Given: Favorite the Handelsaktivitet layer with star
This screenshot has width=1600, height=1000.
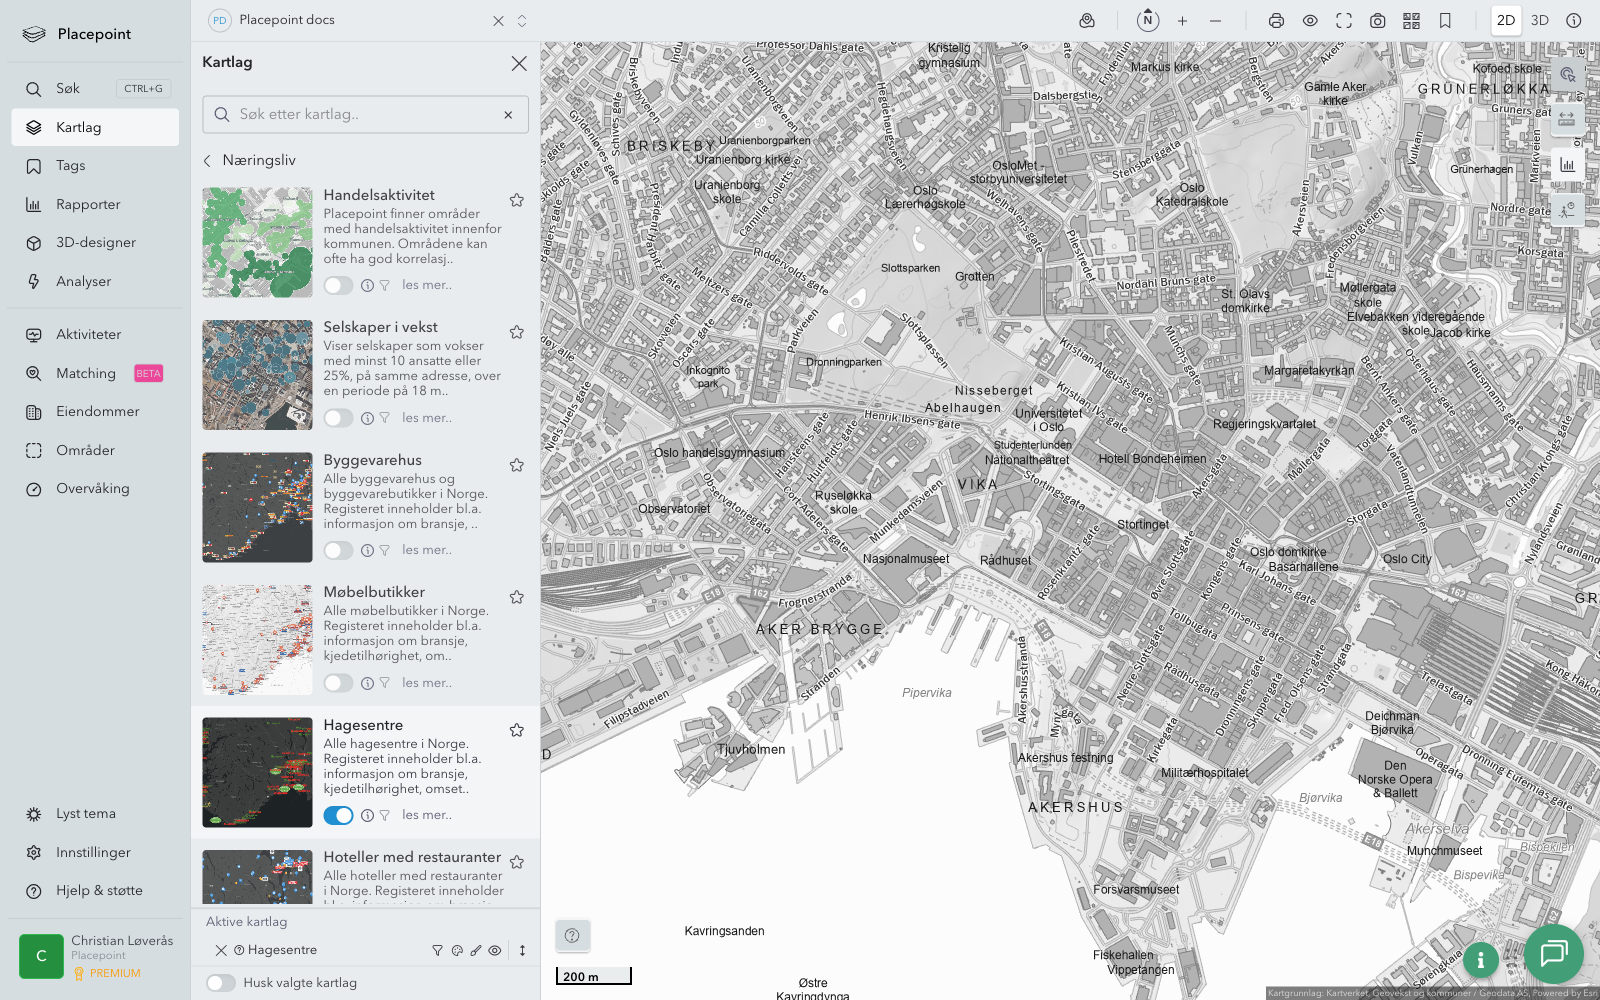Looking at the screenshot, I should click(x=517, y=200).
